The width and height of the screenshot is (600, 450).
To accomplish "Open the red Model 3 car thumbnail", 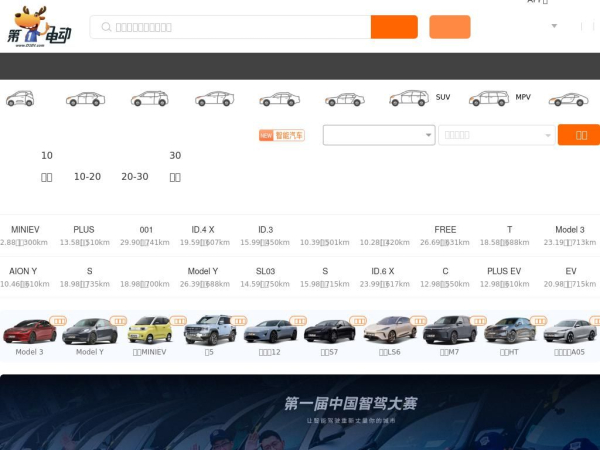I will click(29, 331).
